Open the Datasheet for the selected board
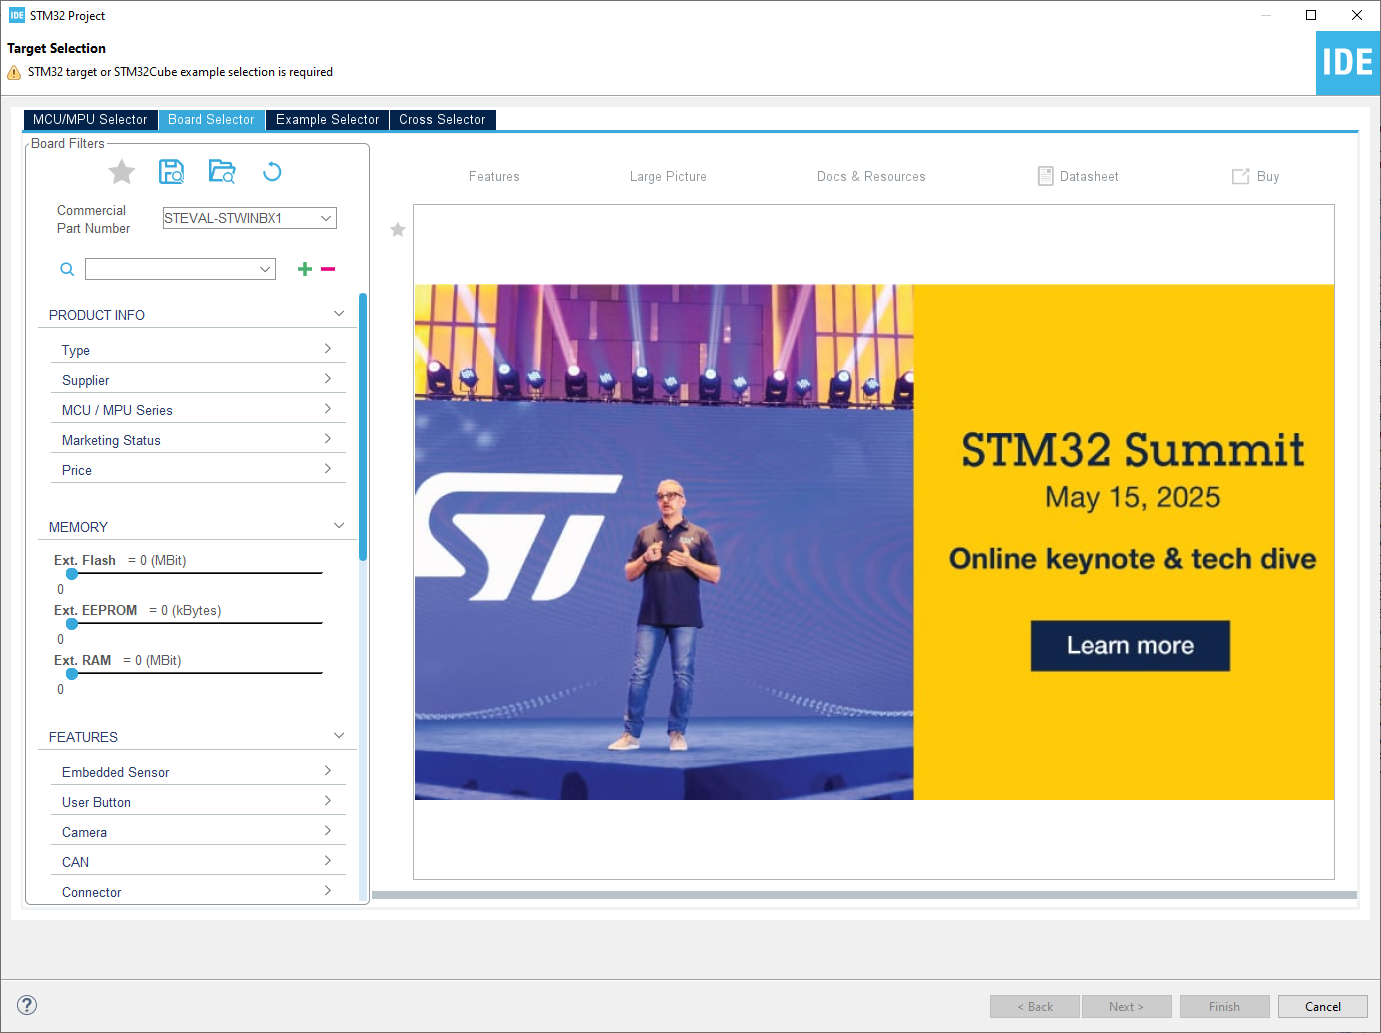 [x=1078, y=176]
